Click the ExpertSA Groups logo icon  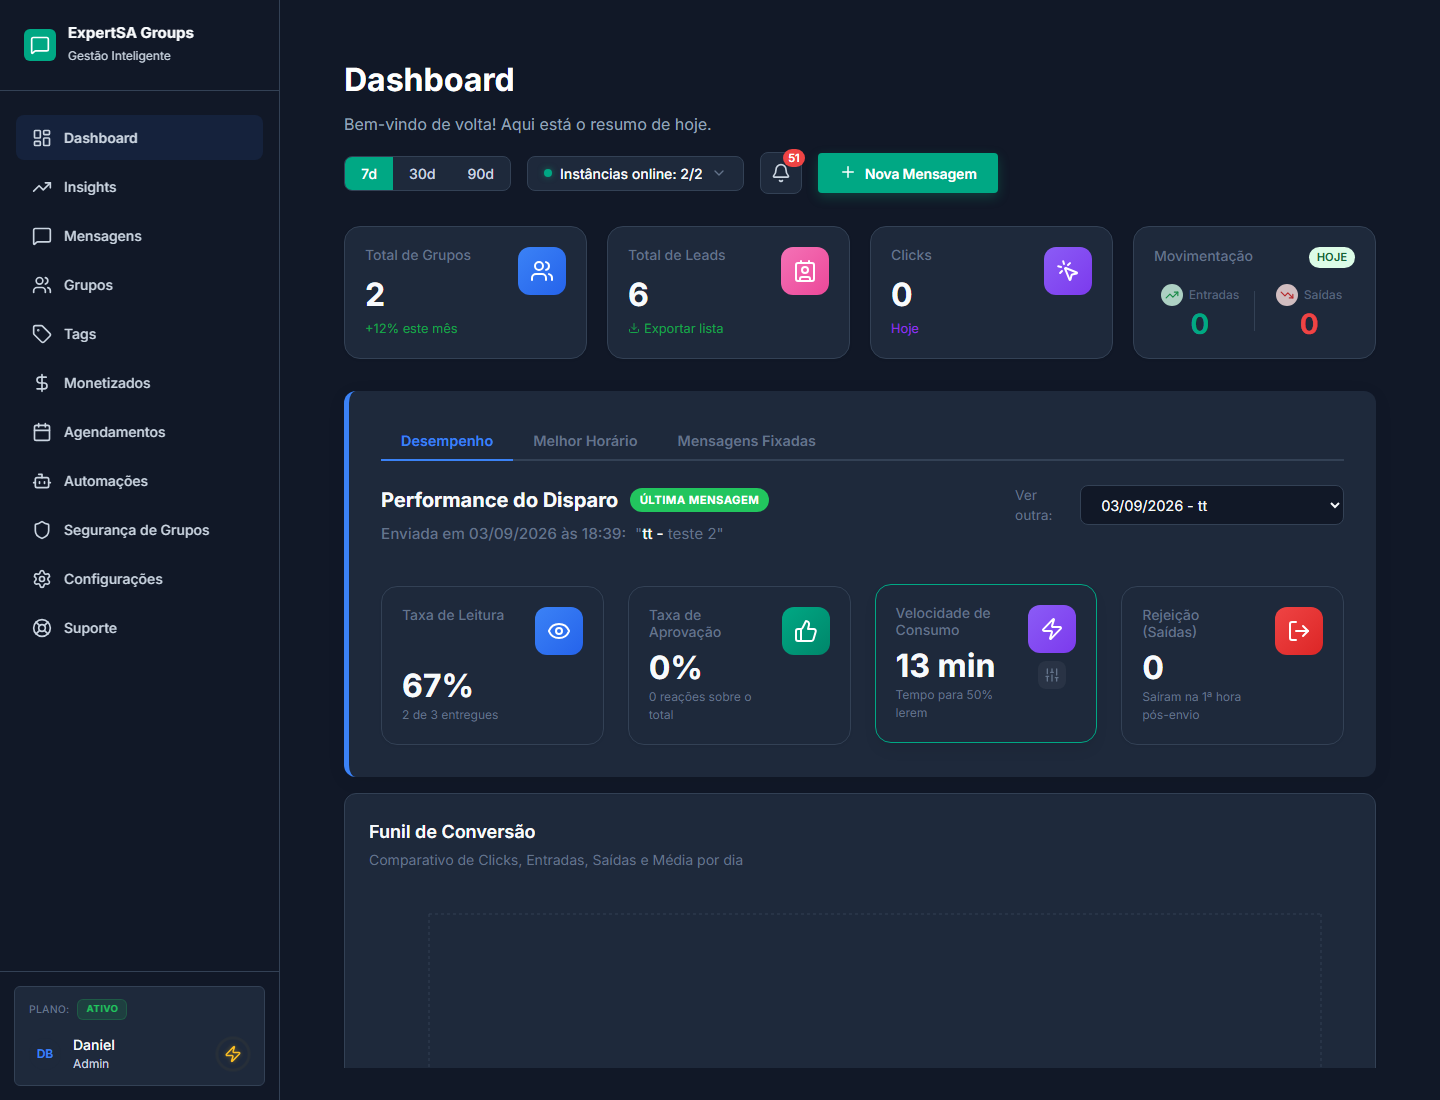[40, 44]
